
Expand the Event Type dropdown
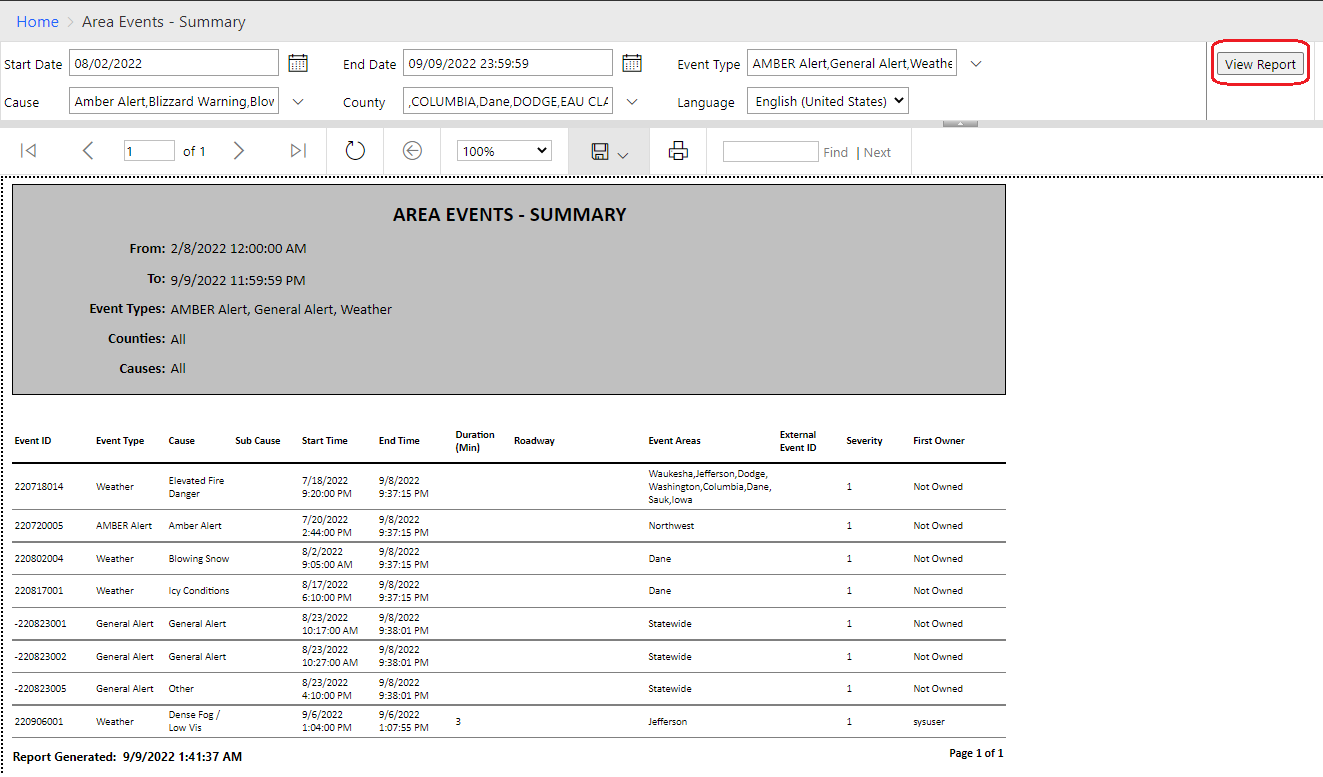point(976,64)
